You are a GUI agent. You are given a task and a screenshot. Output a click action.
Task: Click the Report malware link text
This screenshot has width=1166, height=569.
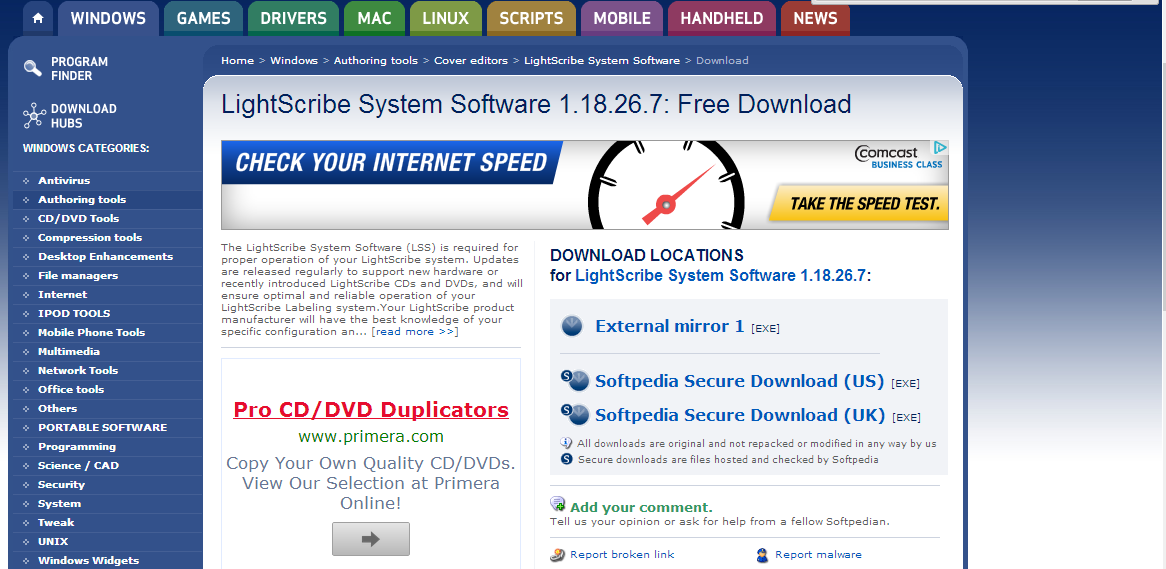[818, 555]
